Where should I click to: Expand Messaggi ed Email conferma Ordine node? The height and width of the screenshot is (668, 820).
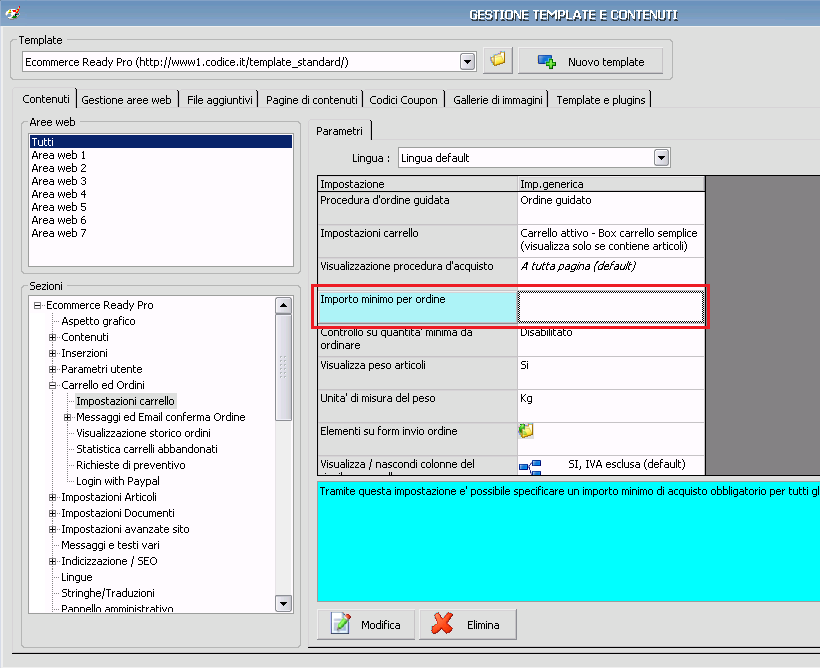click(67, 417)
